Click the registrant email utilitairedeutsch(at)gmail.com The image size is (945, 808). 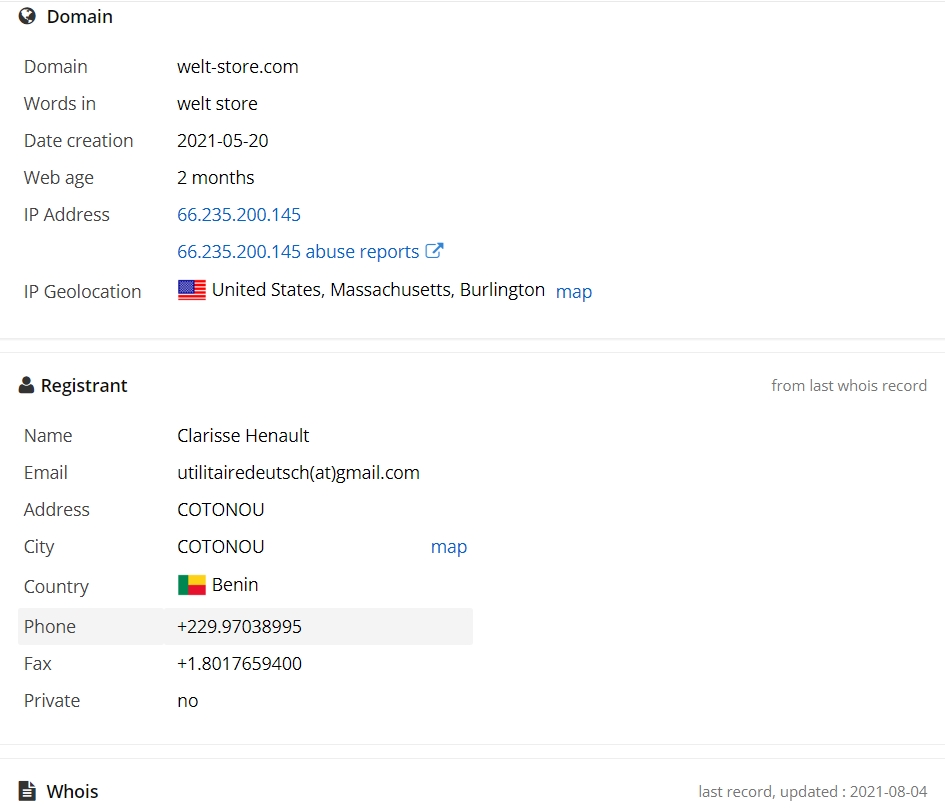[x=298, y=473]
